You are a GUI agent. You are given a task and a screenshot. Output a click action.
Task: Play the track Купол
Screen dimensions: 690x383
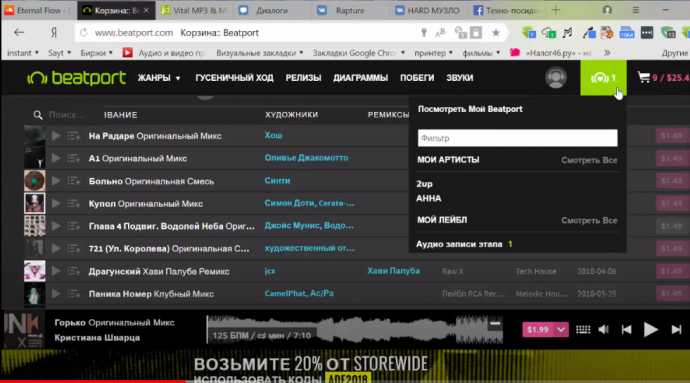click(56, 204)
